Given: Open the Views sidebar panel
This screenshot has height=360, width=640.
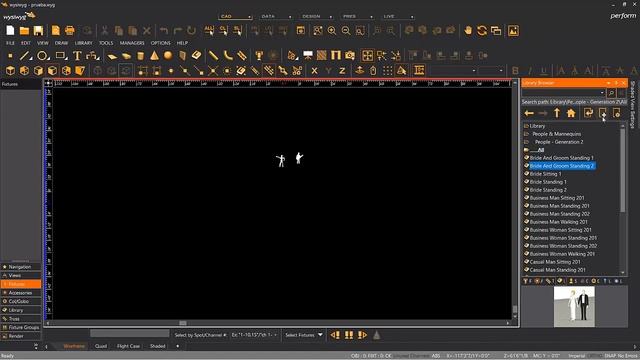Looking at the screenshot, I should [x=21, y=276].
